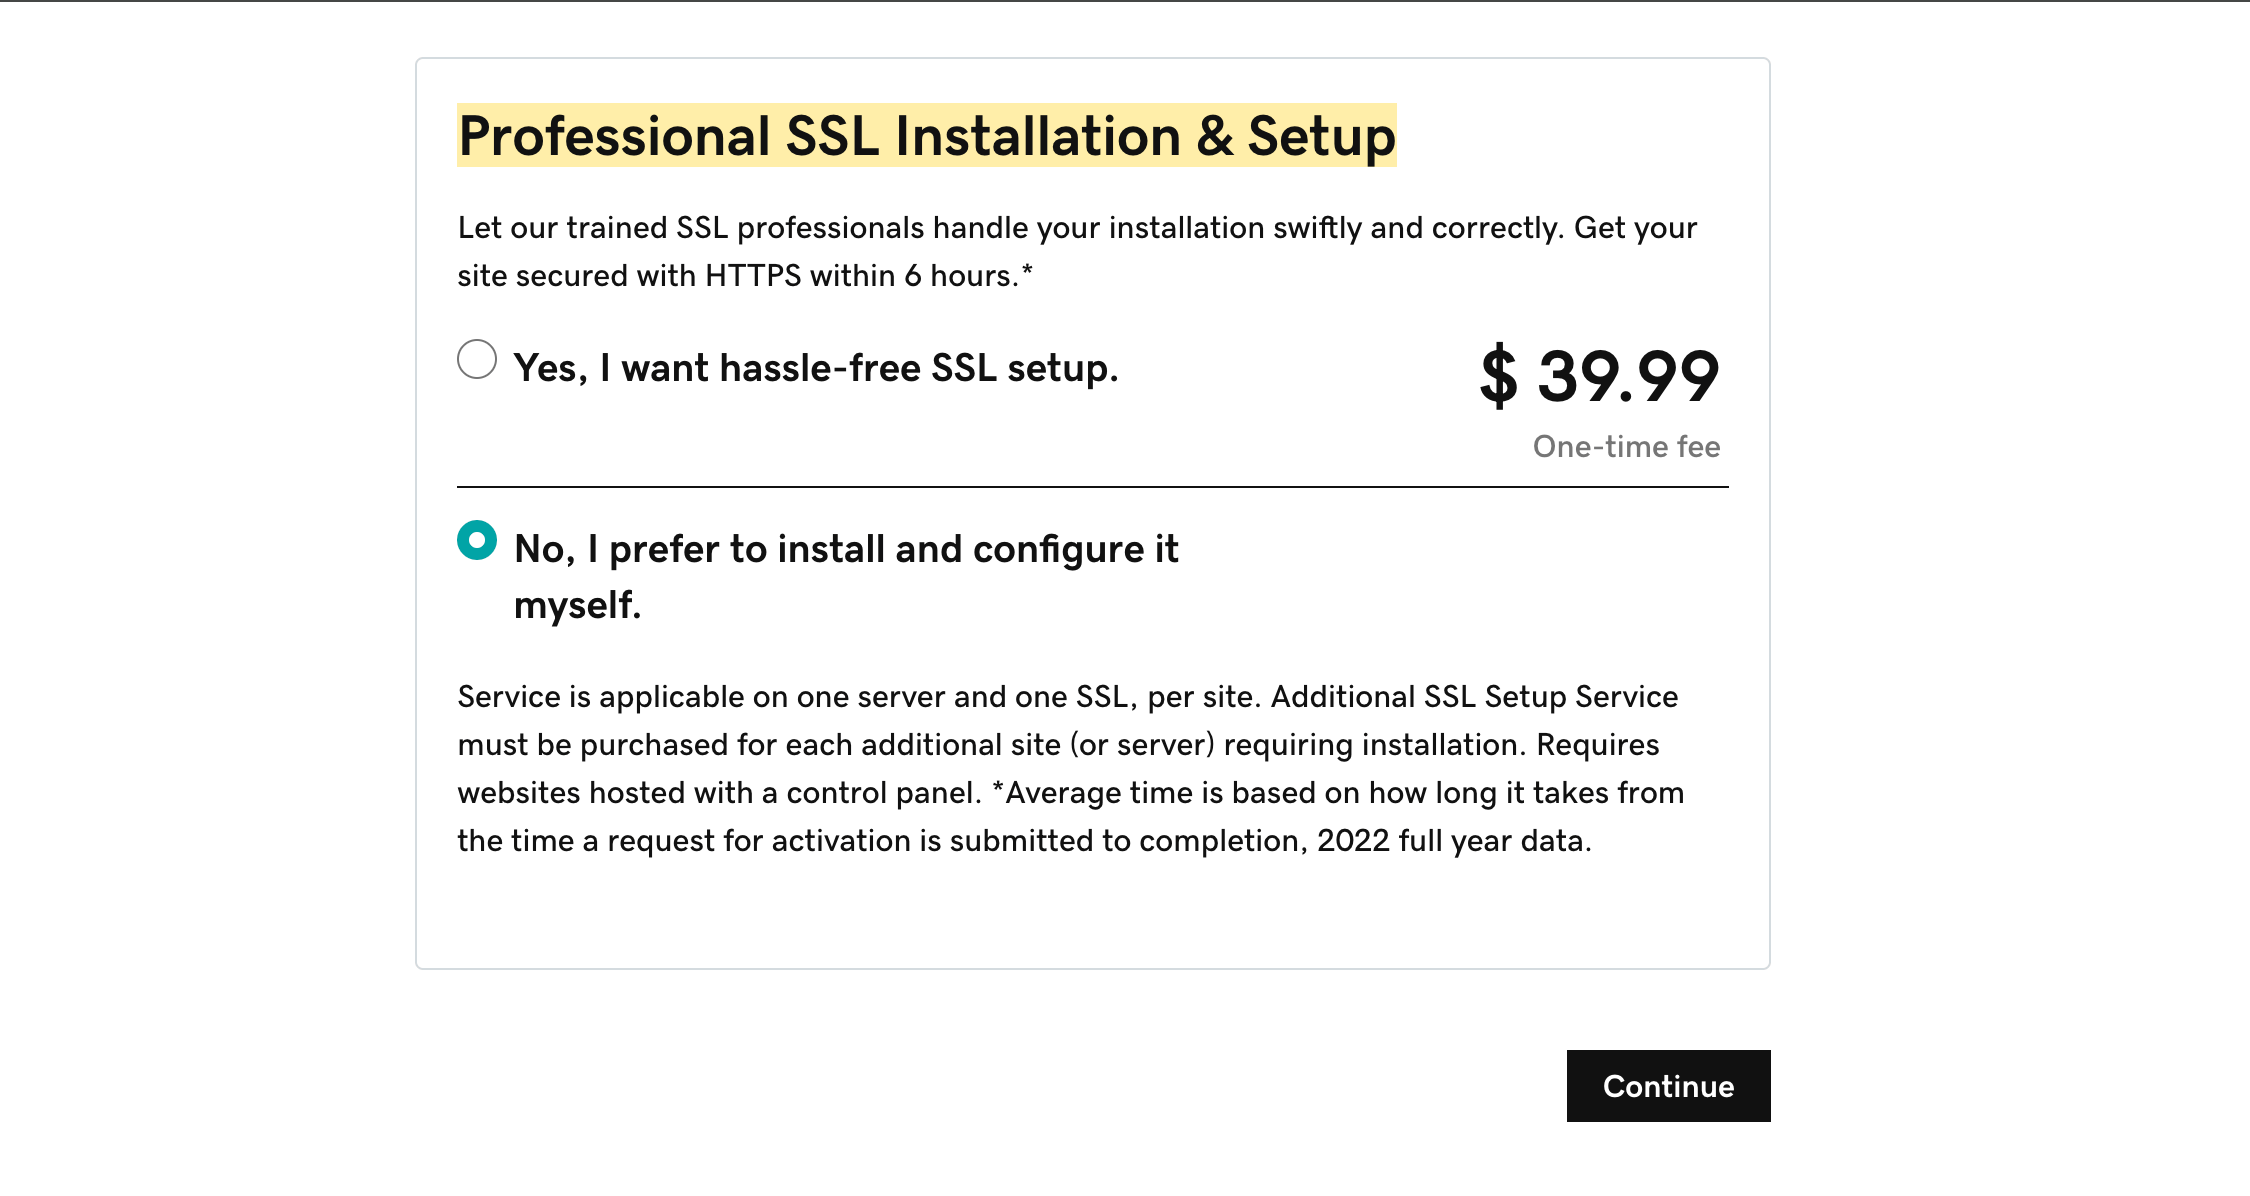This screenshot has width=2250, height=1196.
Task: Click the divider line between the two options
Action: click(1092, 487)
